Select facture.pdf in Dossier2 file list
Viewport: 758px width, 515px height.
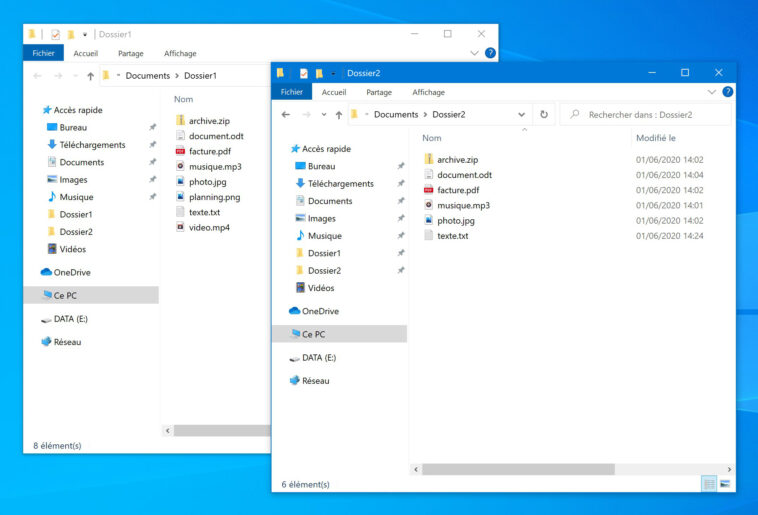[x=457, y=190]
